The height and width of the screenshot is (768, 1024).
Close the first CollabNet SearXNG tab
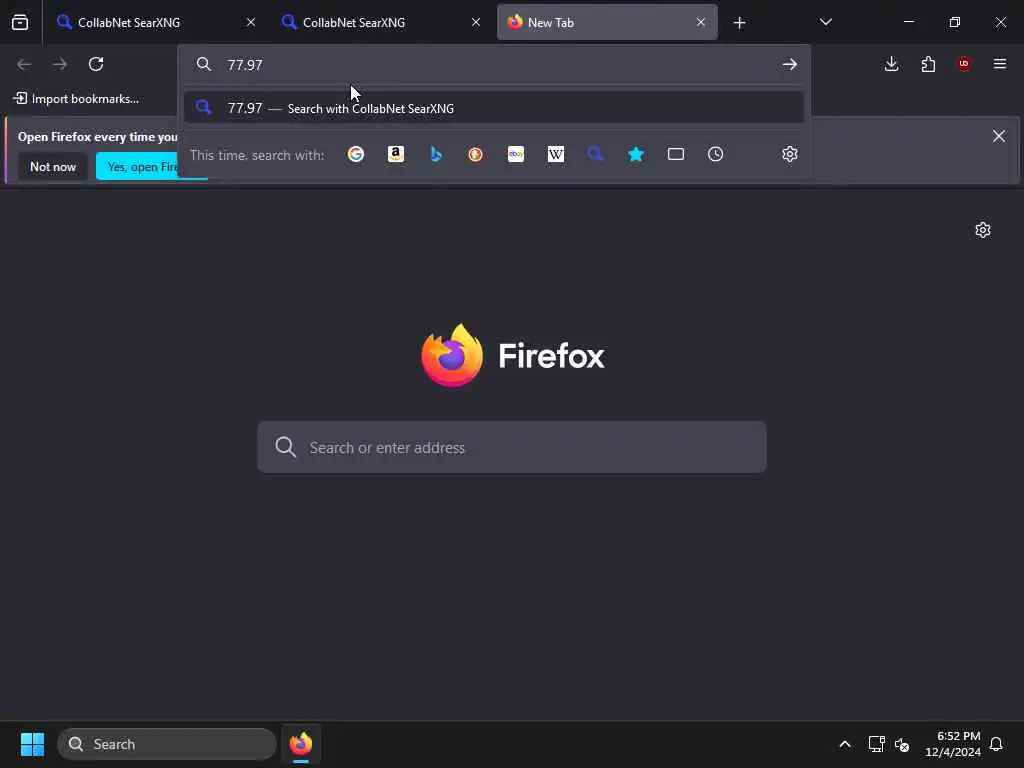click(251, 22)
